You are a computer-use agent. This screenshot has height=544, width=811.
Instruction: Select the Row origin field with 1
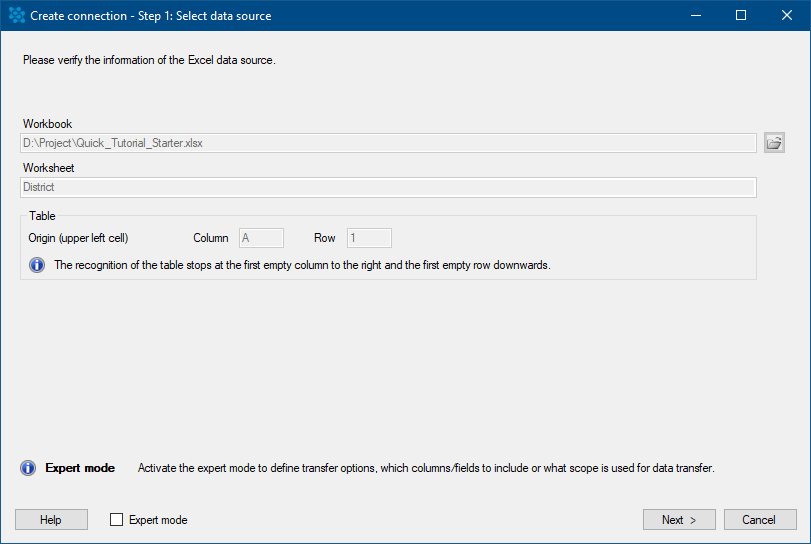click(x=369, y=238)
